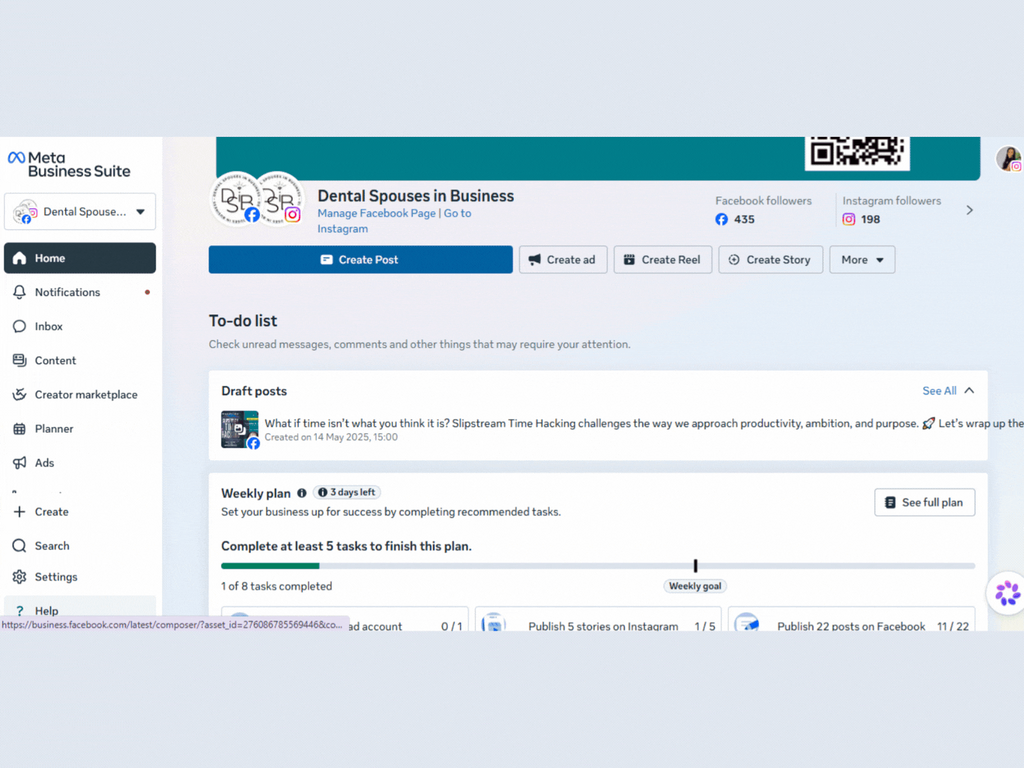Click the Meta Business Suite logo

click(x=69, y=165)
